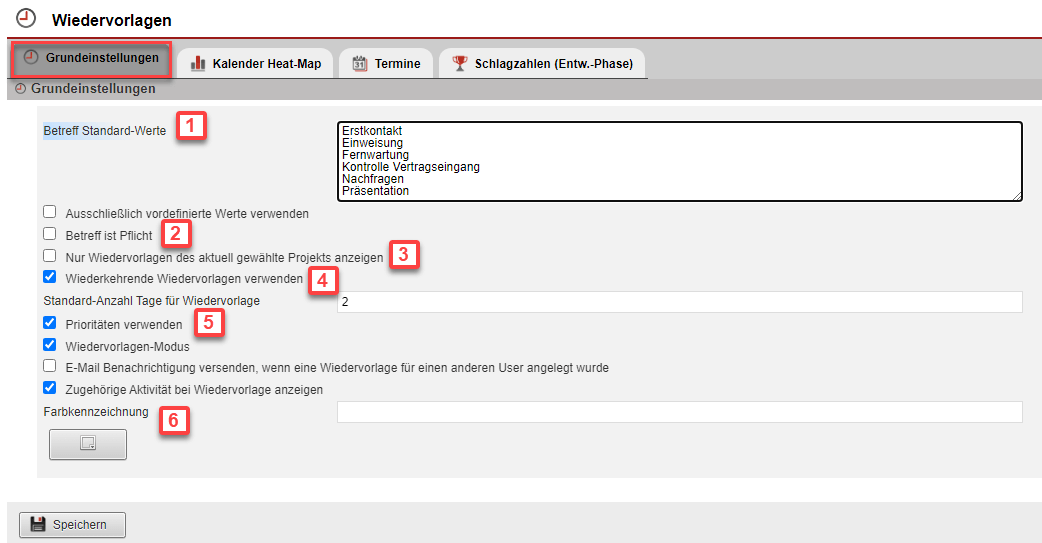
Task: Enable E-Mail Benachrichtigung versenden checkbox
Action: (50, 367)
